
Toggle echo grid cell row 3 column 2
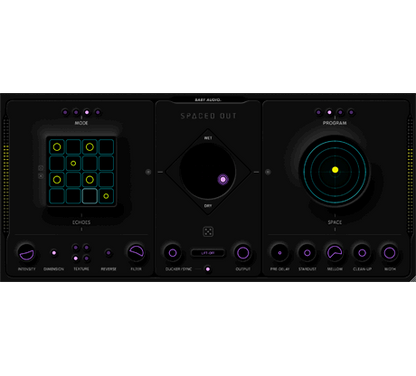(x=73, y=180)
